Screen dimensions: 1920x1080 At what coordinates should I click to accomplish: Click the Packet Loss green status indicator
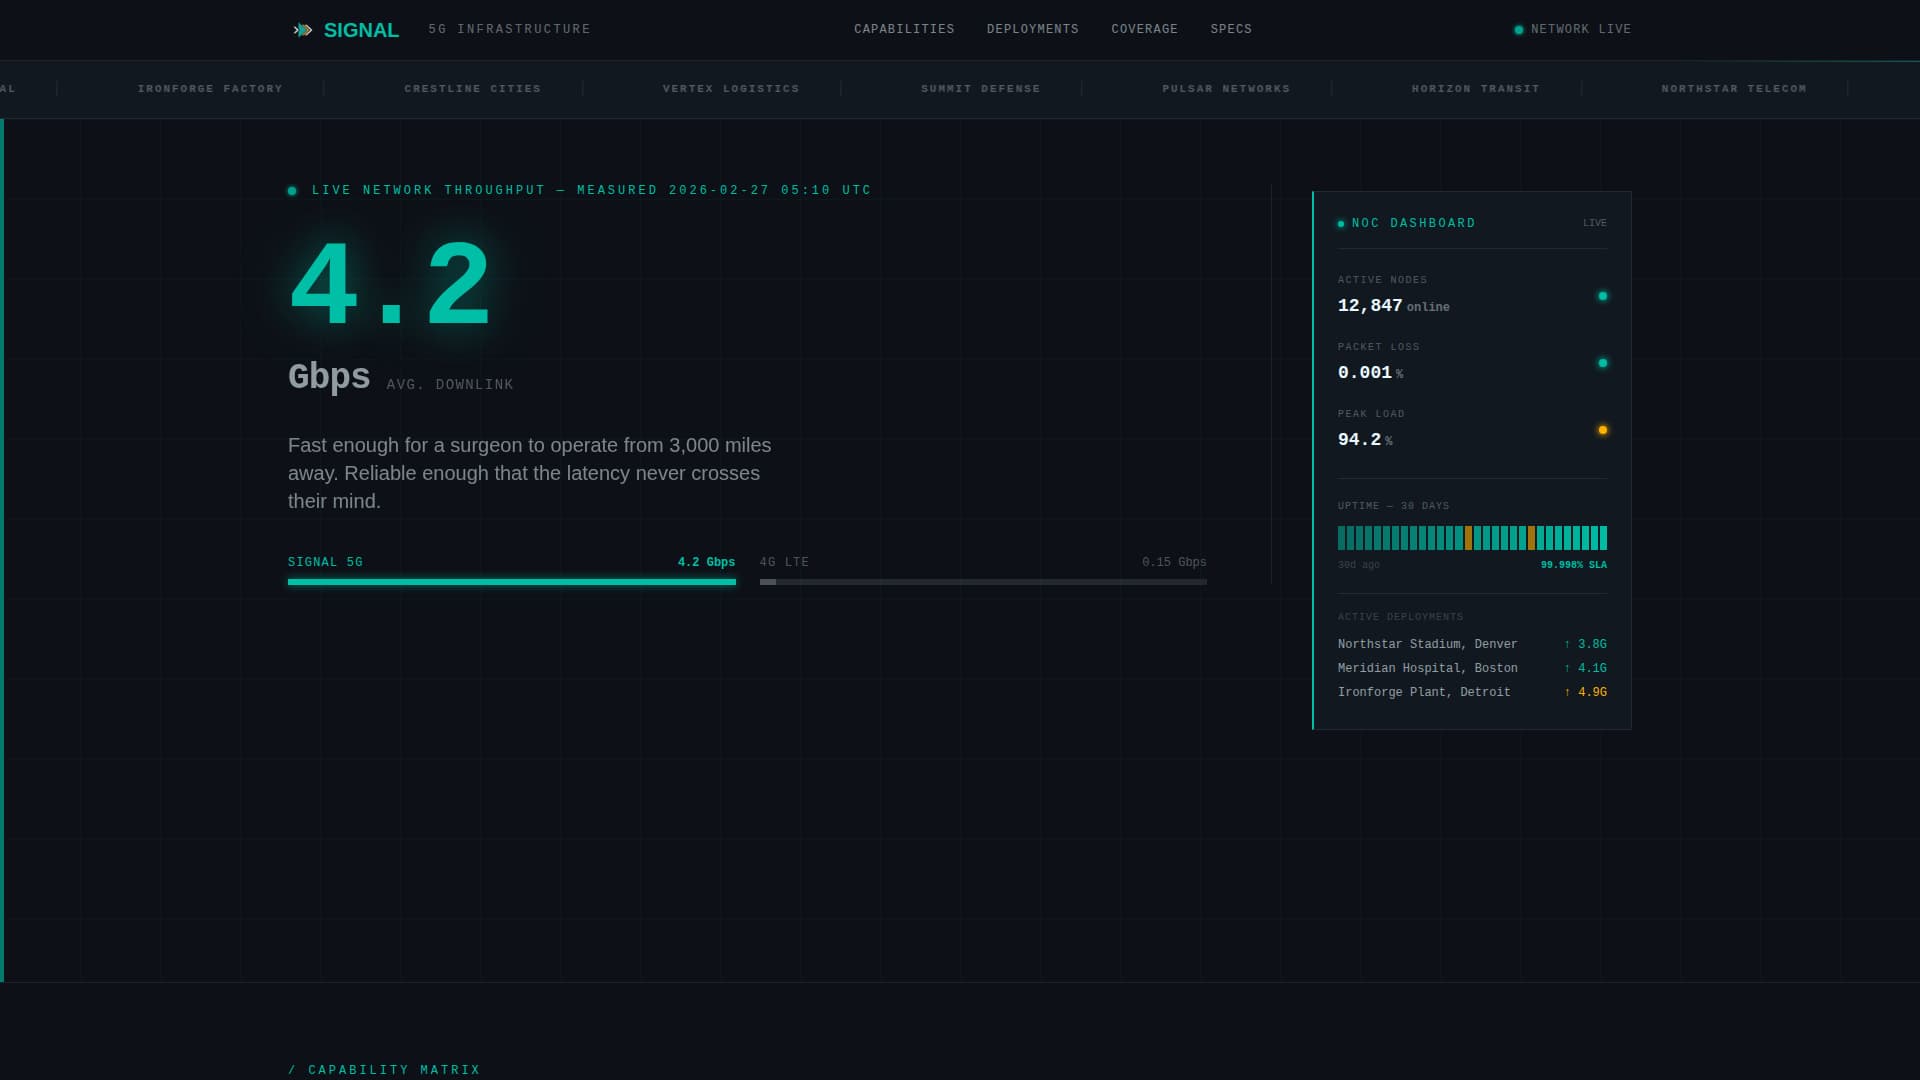coord(1602,363)
